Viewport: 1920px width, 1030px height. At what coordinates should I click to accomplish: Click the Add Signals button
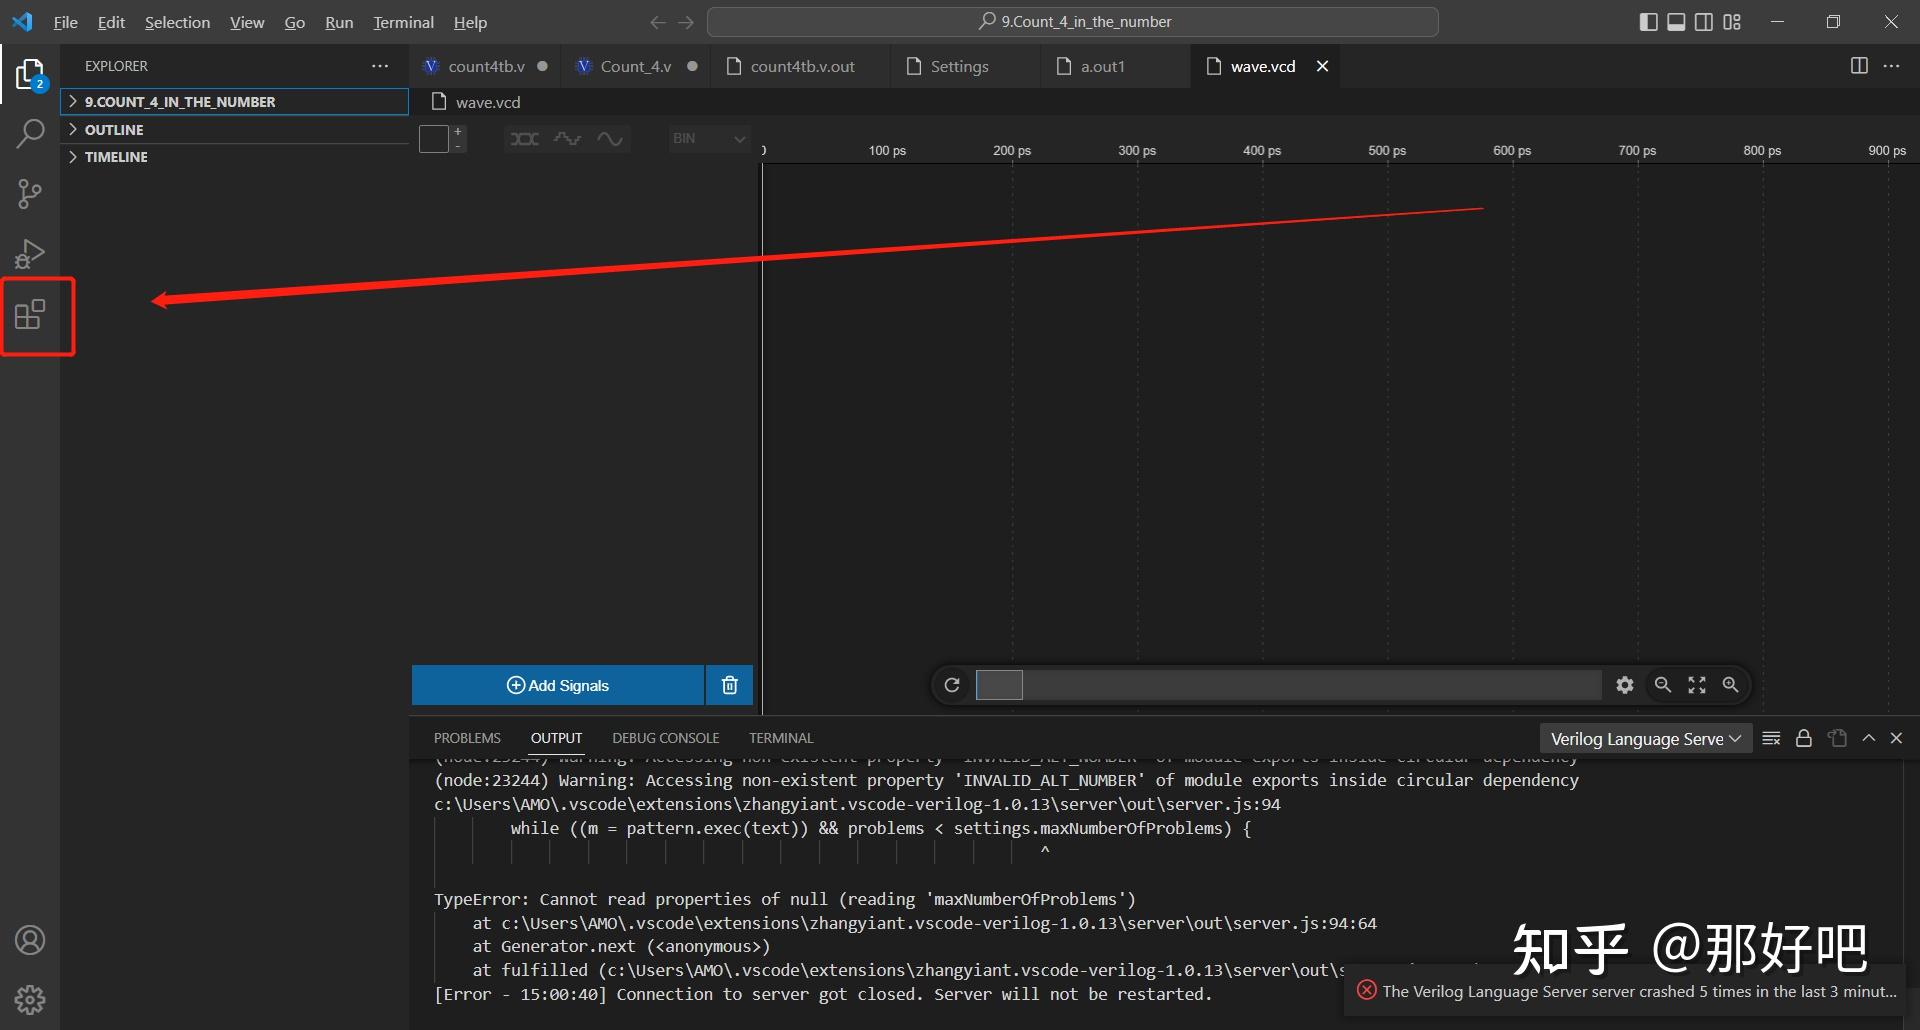pos(558,685)
